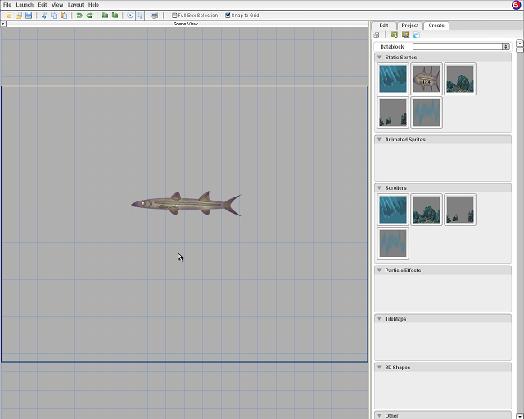
Task: Open the Launch menu
Action: (x=25, y=5)
